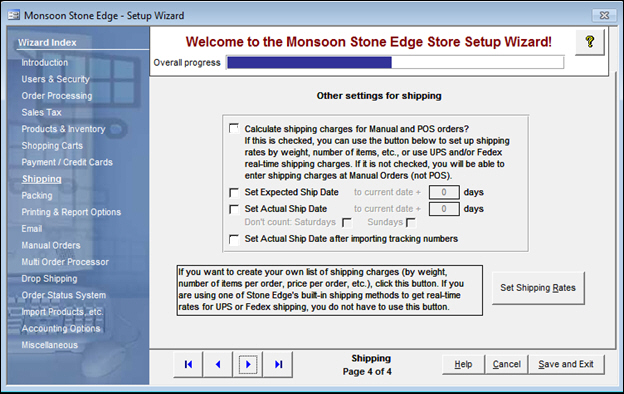Click Expected Ship Date days input field
624x394 pixels.
444,193
